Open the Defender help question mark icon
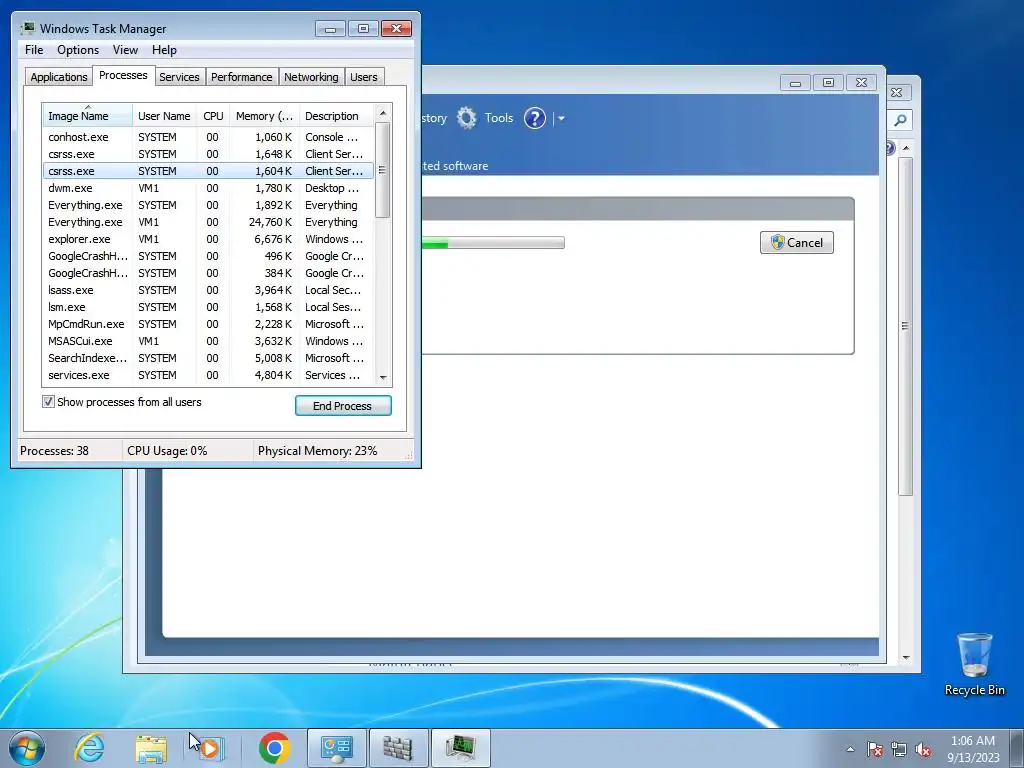The width and height of the screenshot is (1024, 768). tap(534, 118)
